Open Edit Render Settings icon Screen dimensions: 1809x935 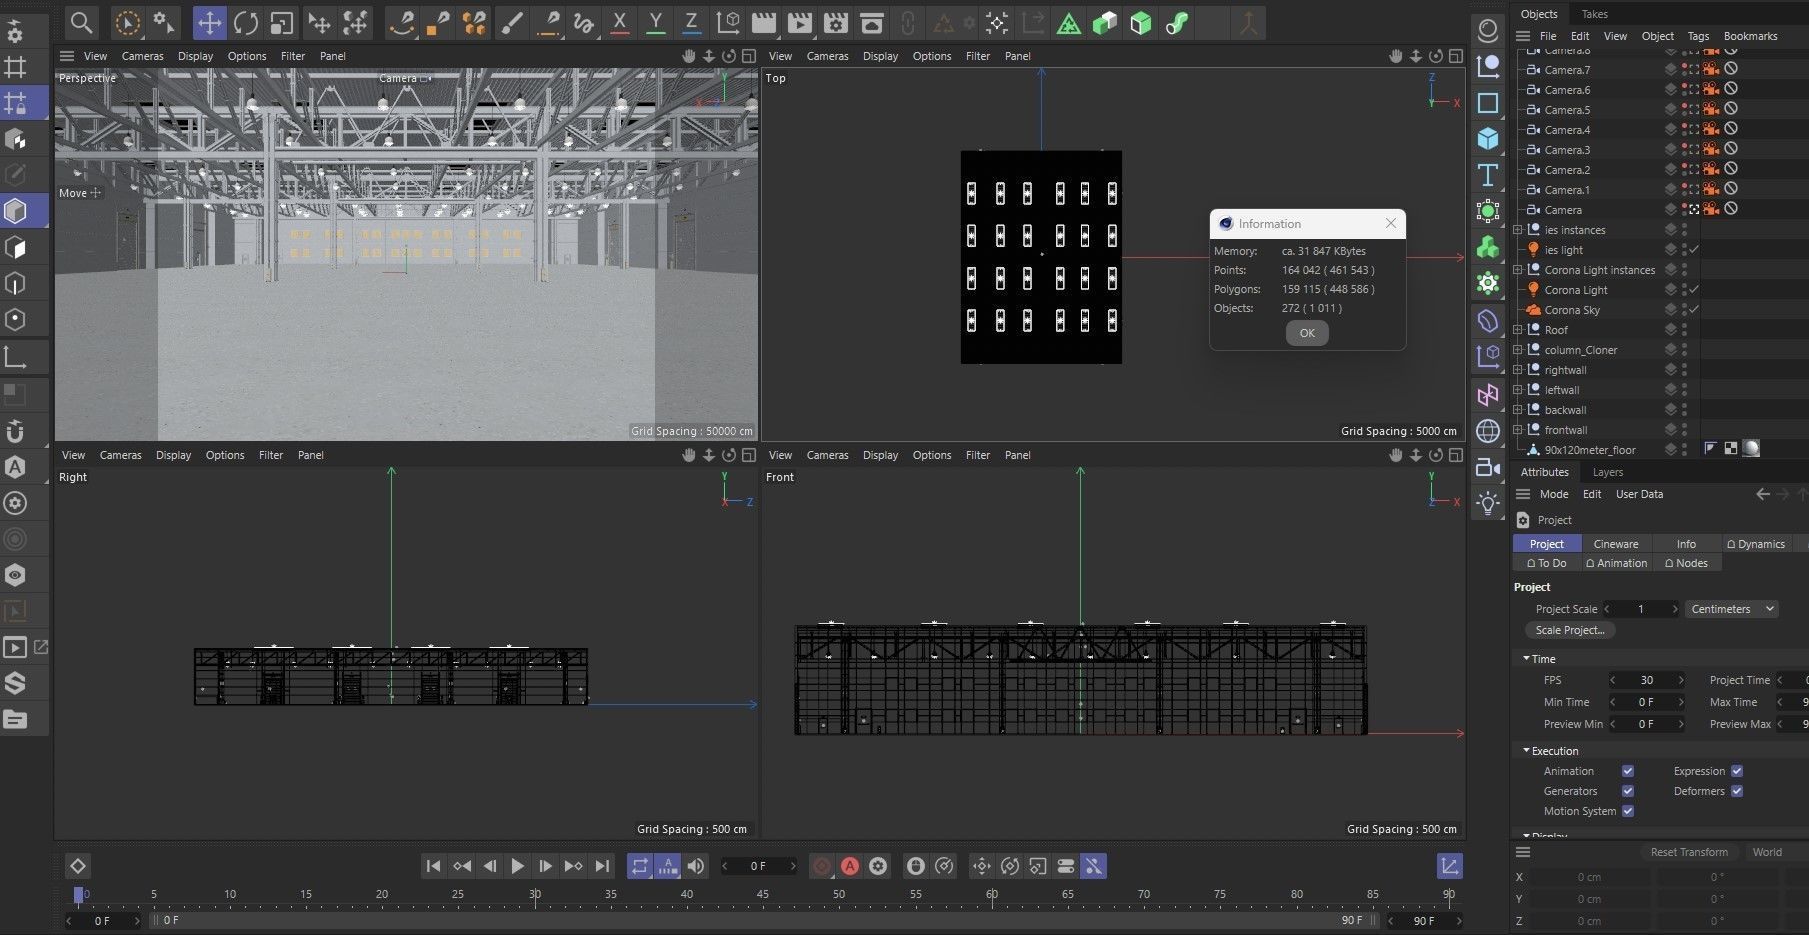(836, 22)
